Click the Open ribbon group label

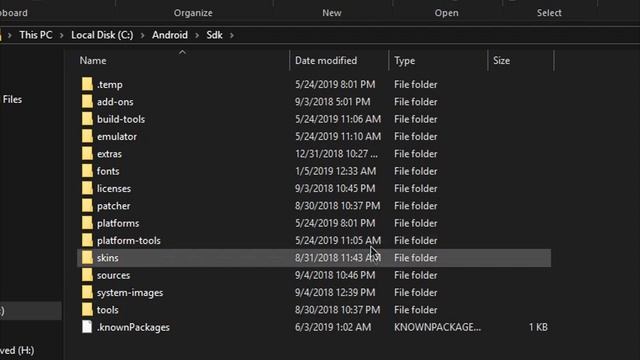click(x=447, y=13)
